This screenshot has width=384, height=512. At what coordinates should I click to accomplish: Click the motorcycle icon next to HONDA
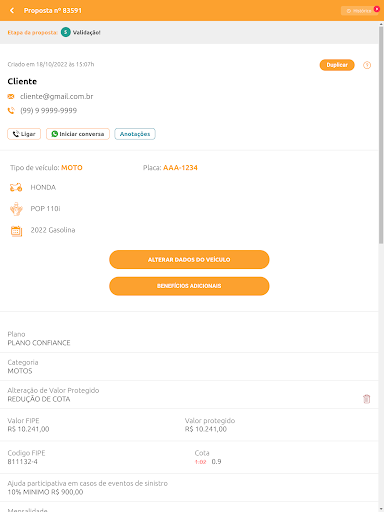click(16, 187)
